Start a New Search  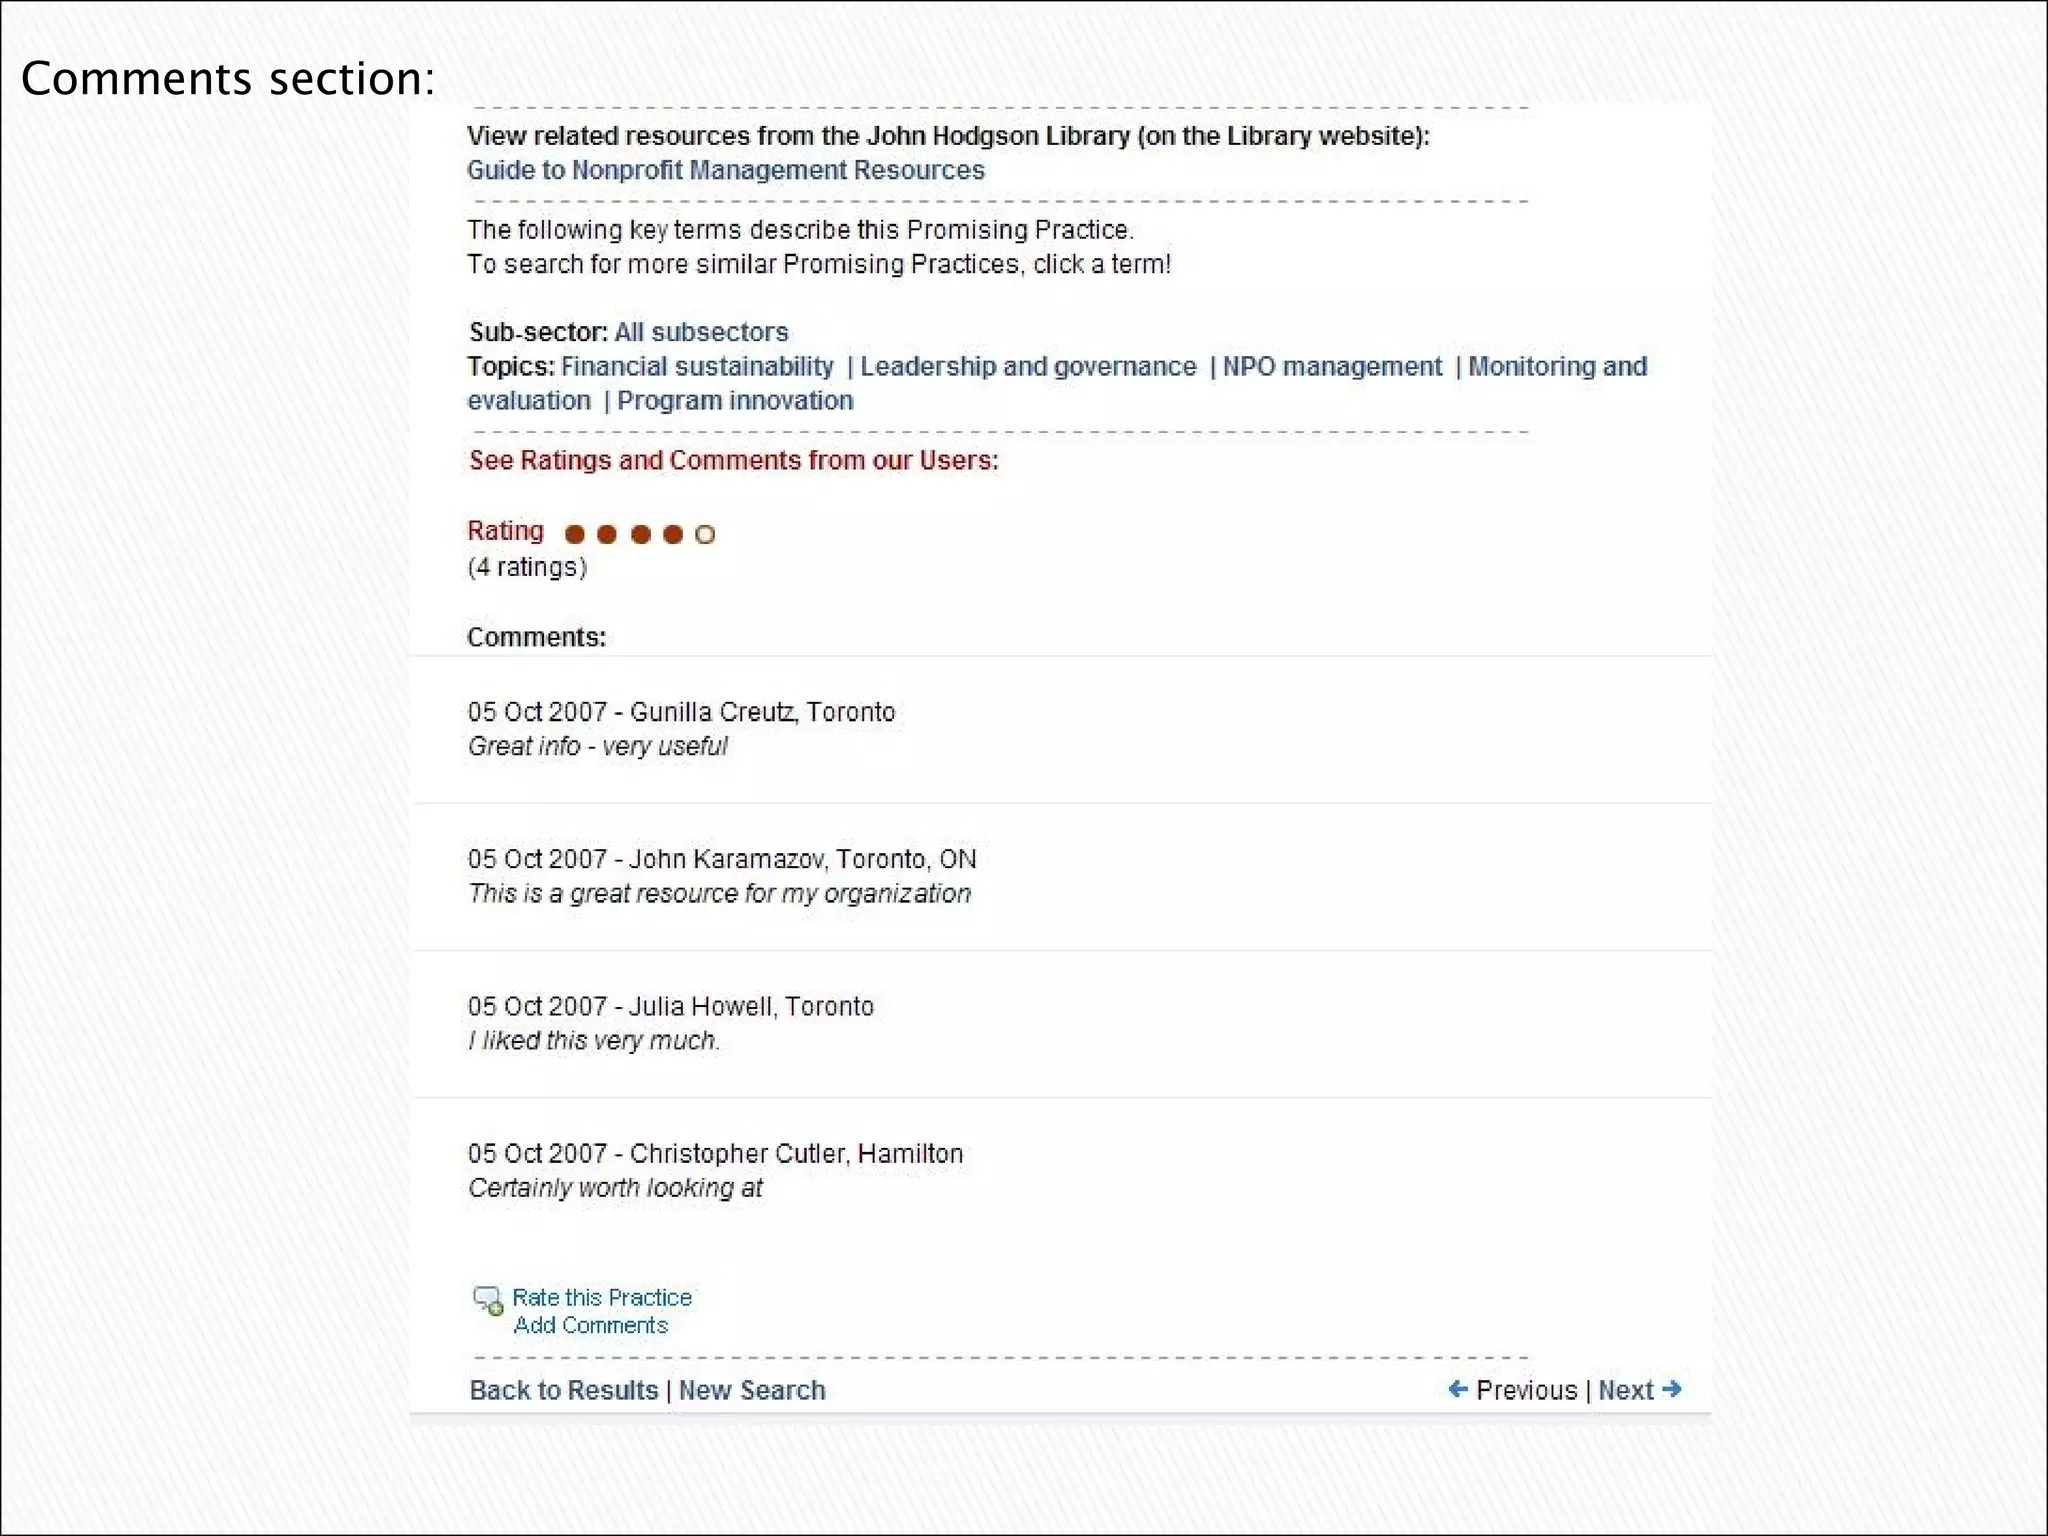pyautogui.click(x=752, y=1390)
